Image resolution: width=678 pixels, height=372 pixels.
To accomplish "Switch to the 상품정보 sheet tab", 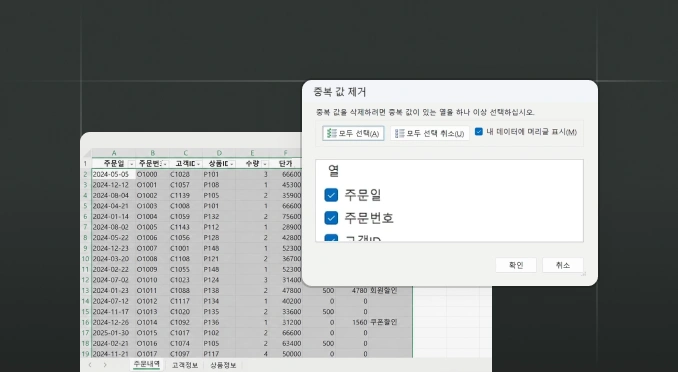I will [x=223, y=365].
